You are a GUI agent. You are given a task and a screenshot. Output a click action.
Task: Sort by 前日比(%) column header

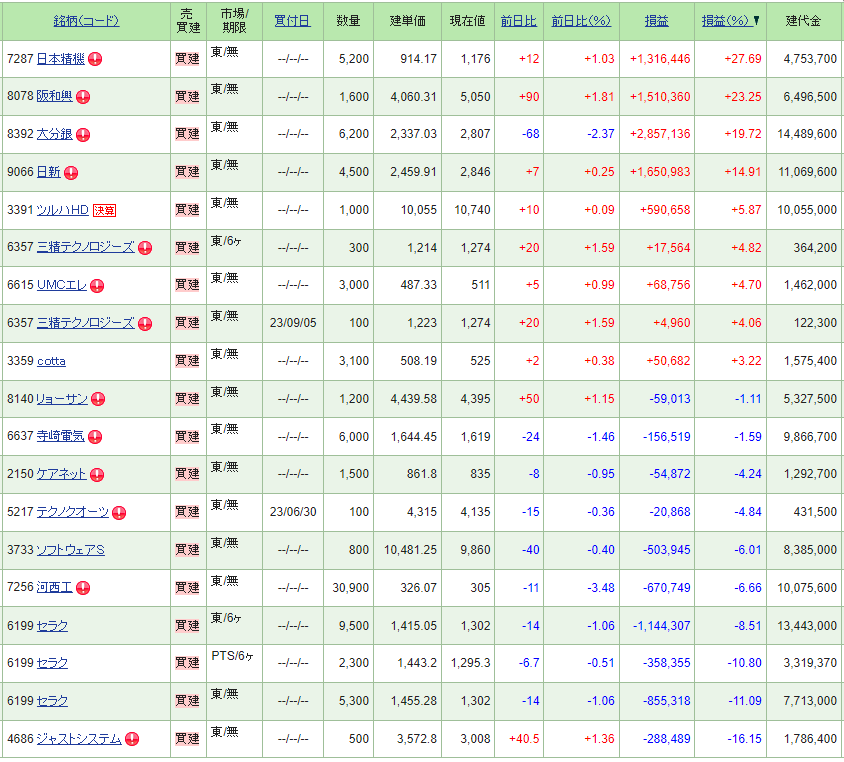click(x=581, y=21)
